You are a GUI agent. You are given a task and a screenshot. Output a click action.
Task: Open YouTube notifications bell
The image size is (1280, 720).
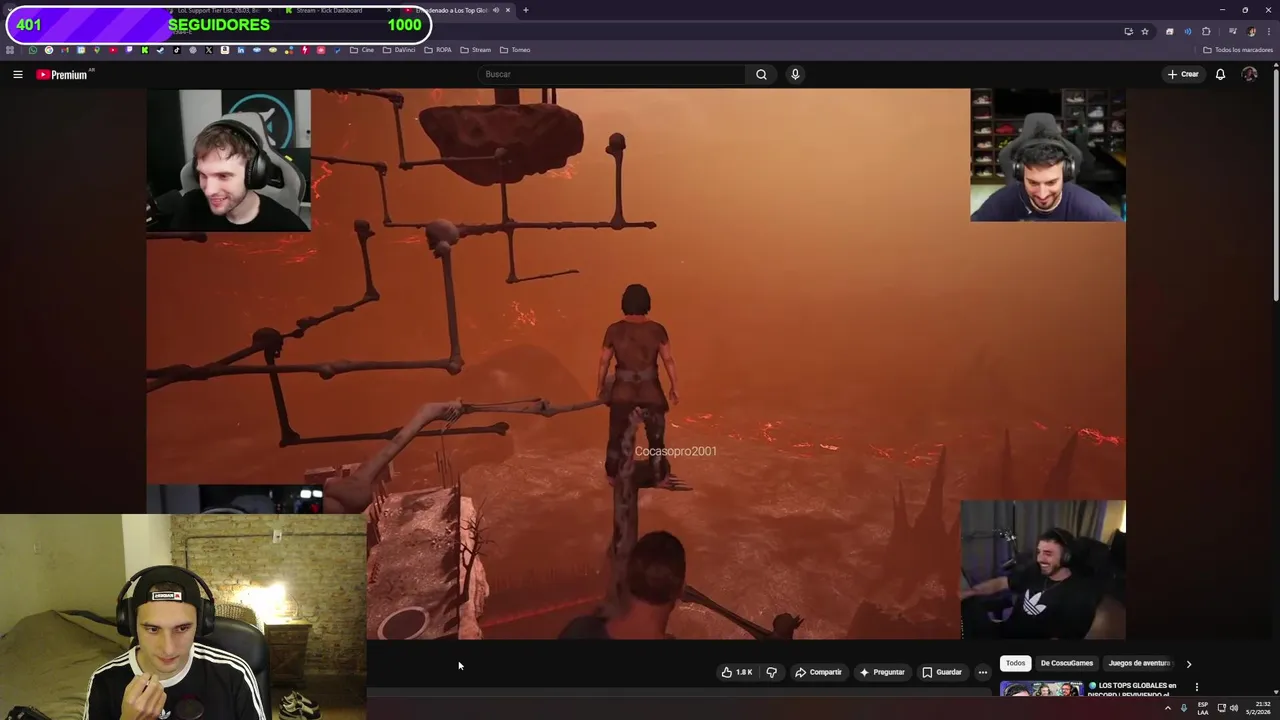[x=1220, y=74]
